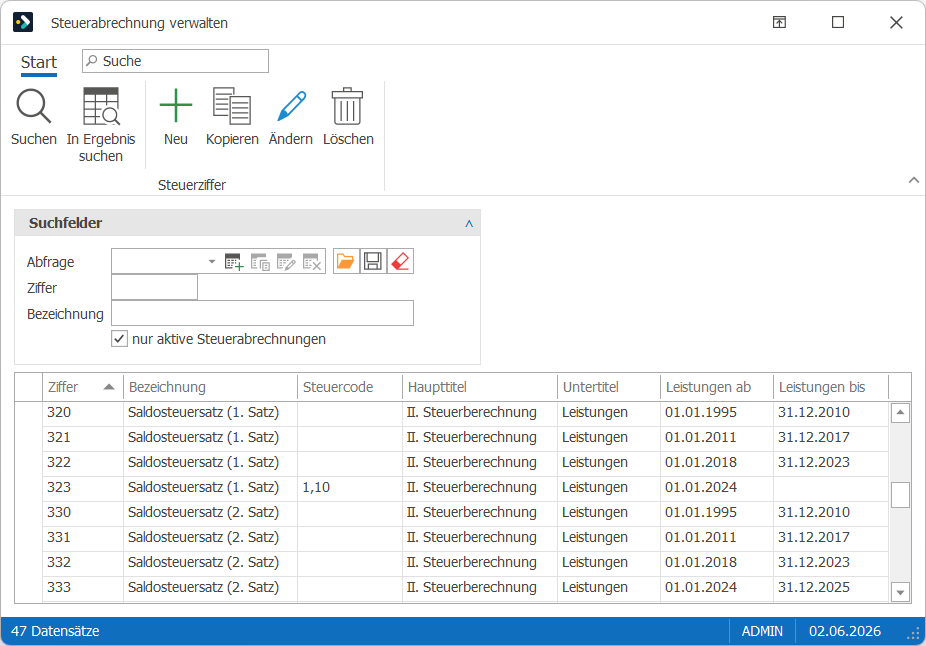The image size is (926, 646).
Task: Click ADMIN in status bar
Action: click(762, 631)
